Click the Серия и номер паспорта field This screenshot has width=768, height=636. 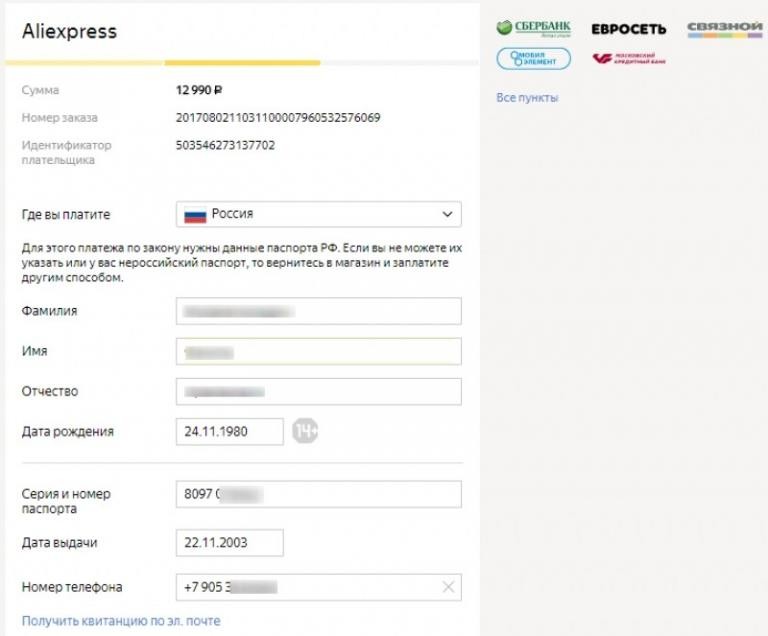(318, 494)
